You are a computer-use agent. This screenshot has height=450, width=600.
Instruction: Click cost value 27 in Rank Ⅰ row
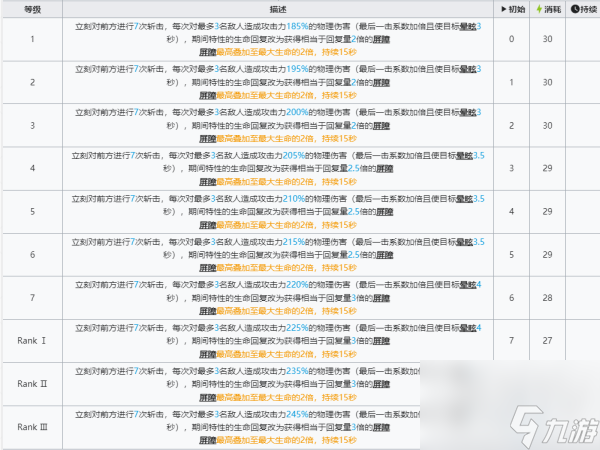point(548,341)
